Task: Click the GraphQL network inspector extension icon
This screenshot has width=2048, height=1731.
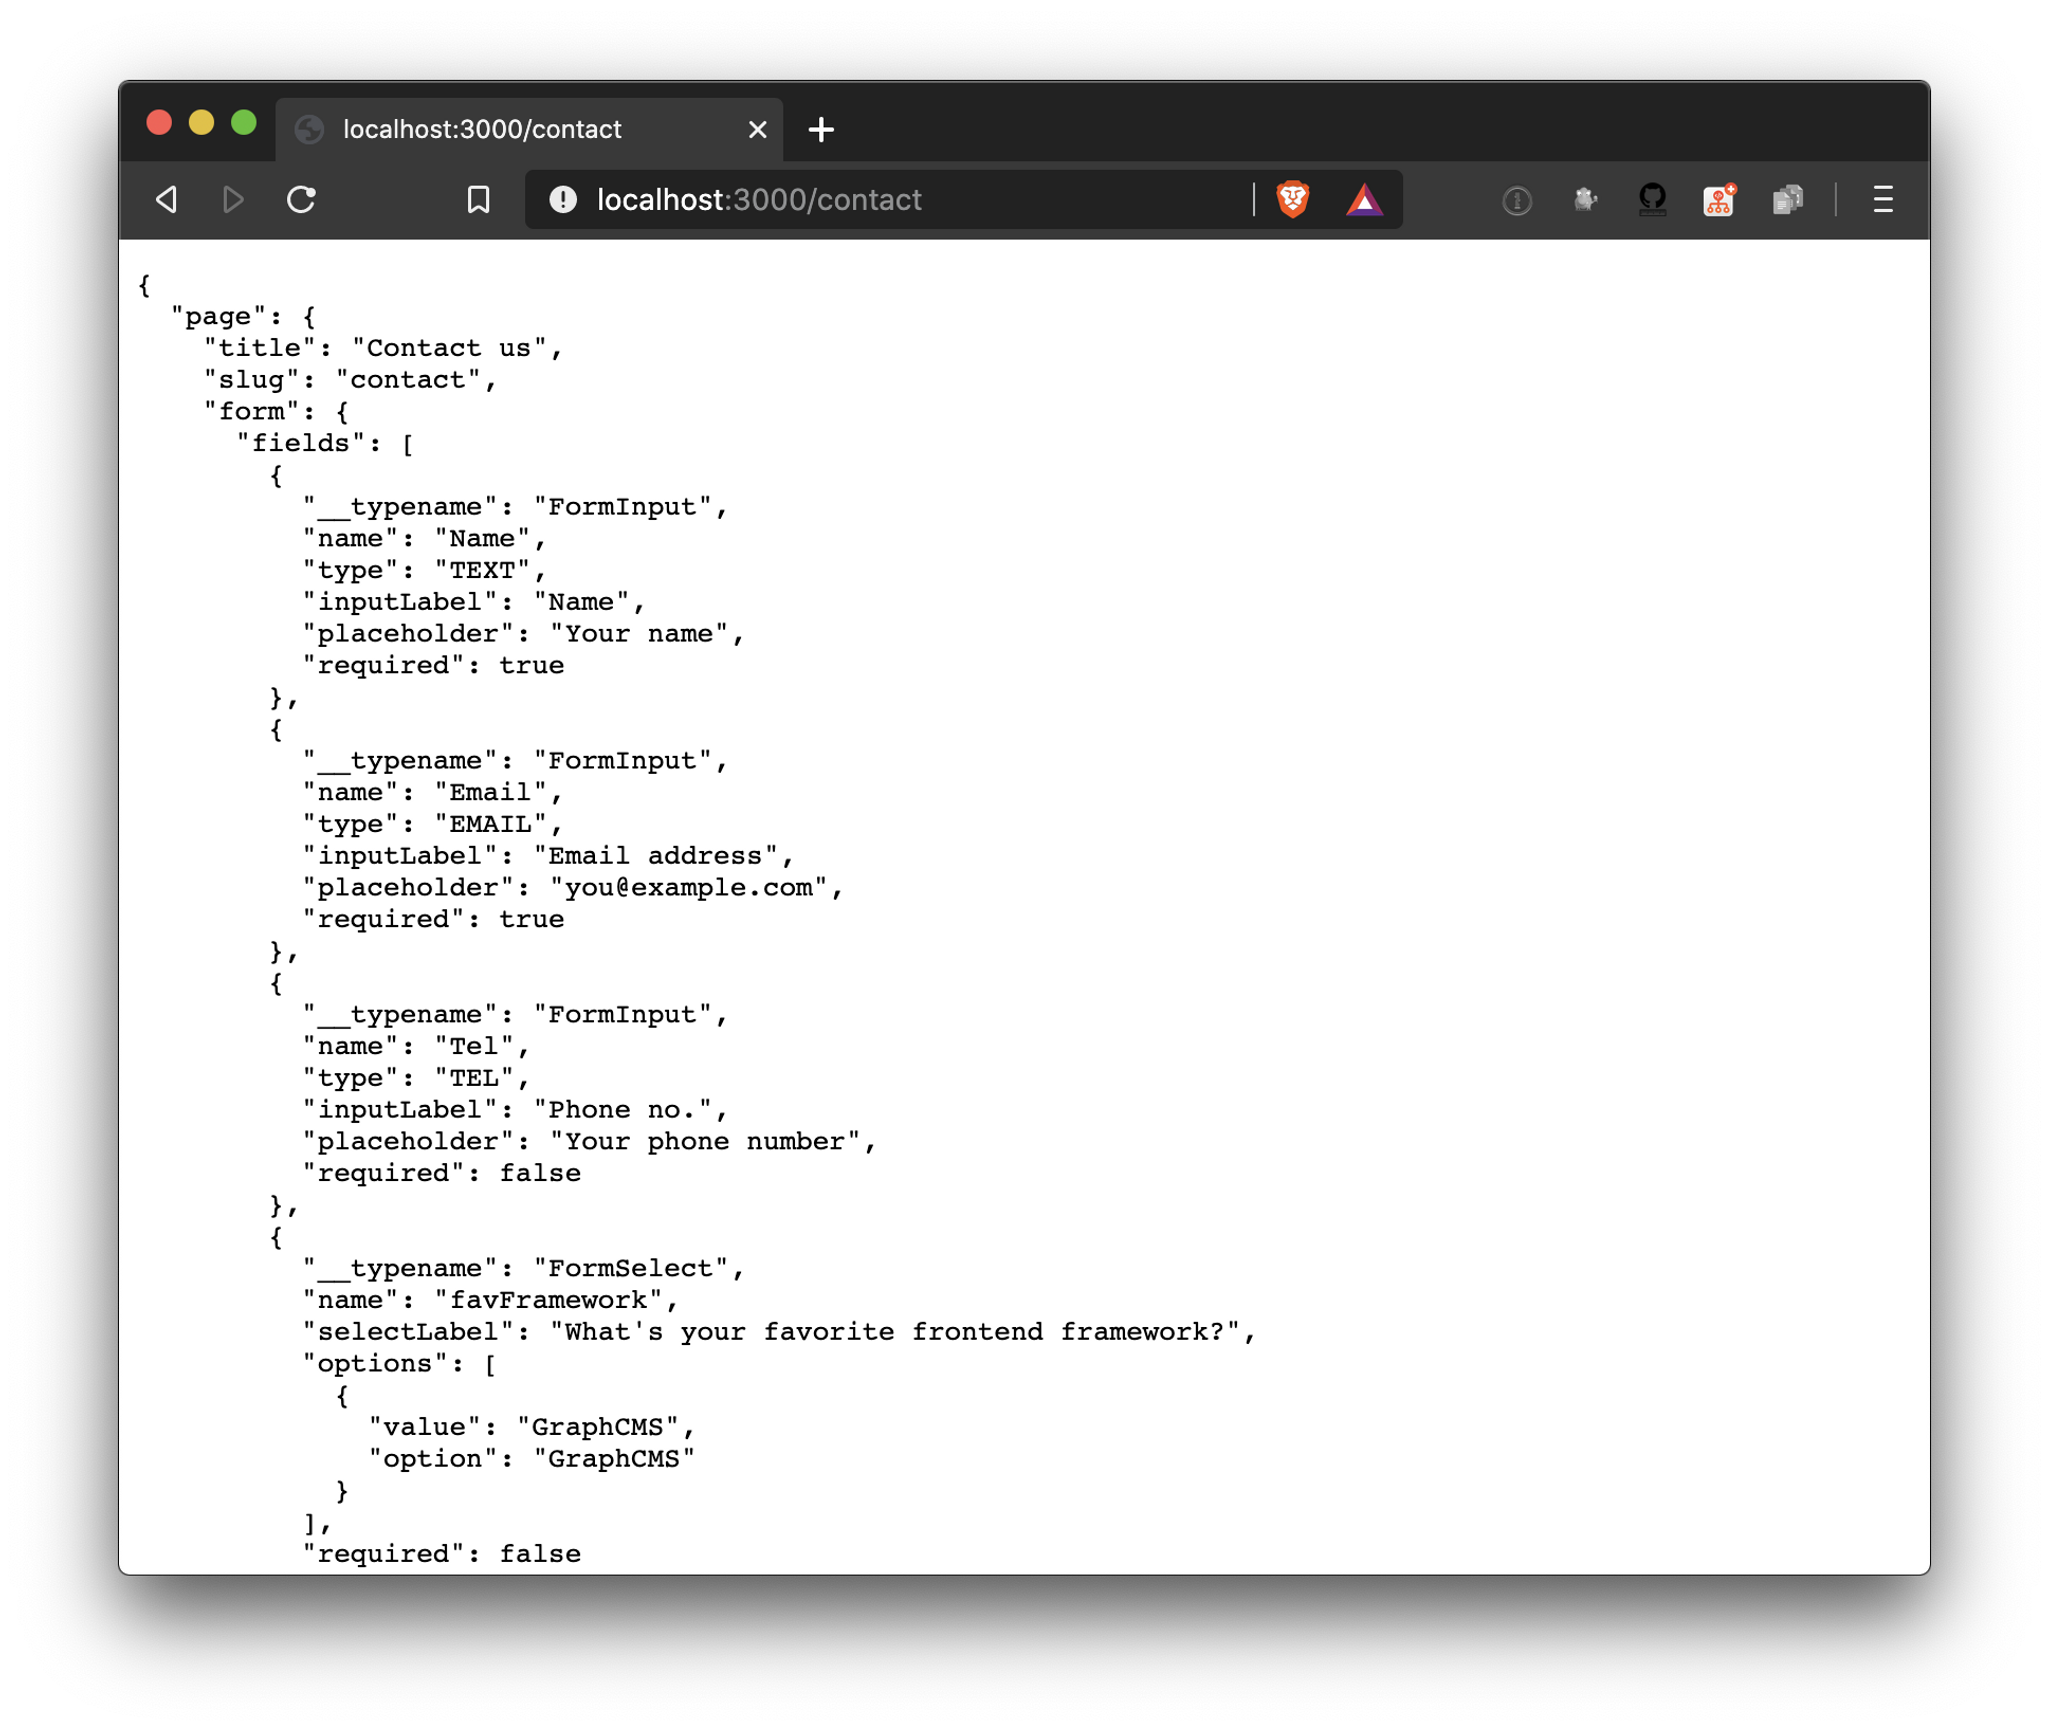Action: pyautogui.click(x=1718, y=200)
